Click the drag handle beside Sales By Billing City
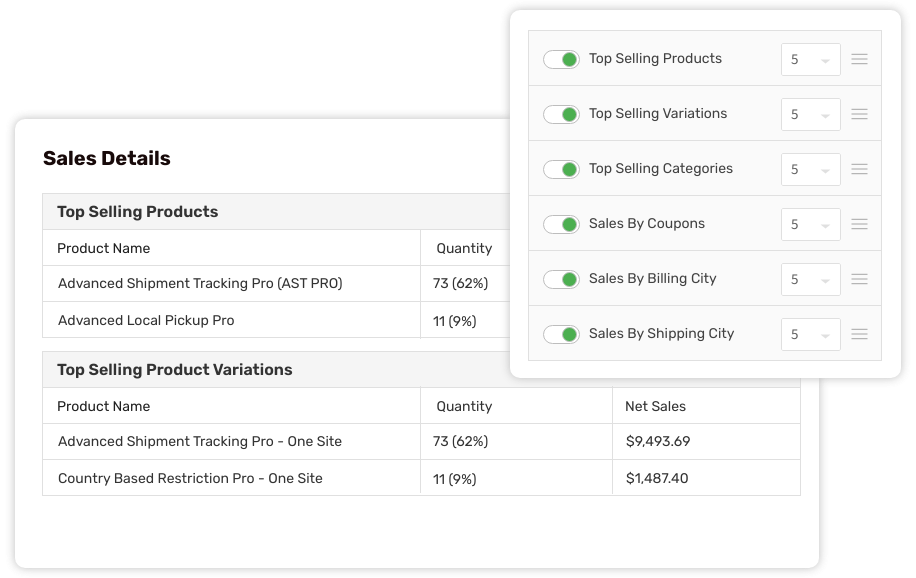916x578 pixels. tap(859, 279)
